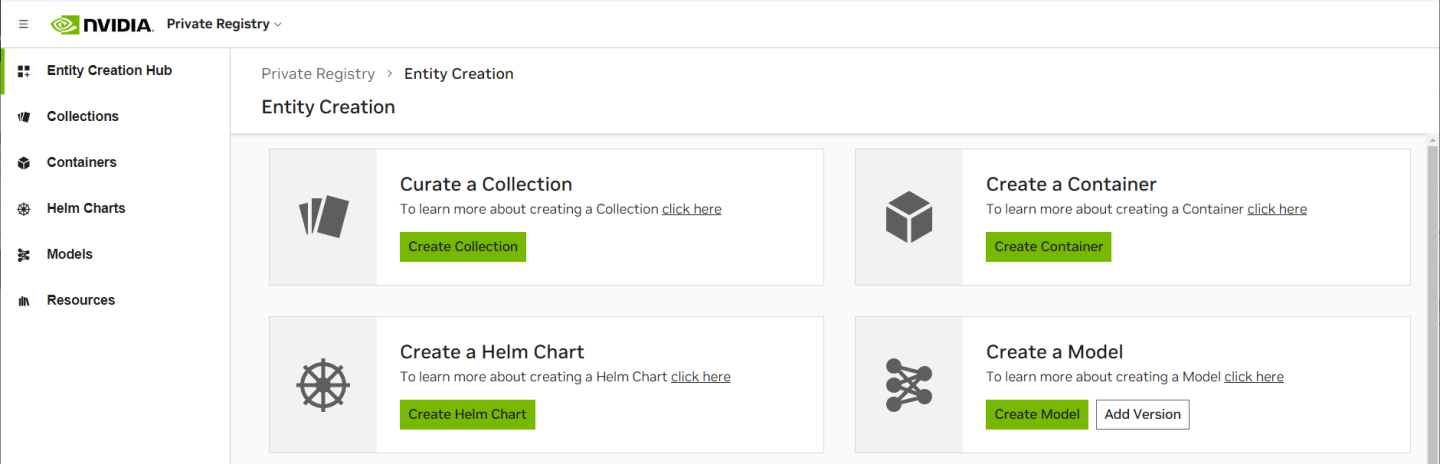The height and width of the screenshot is (464, 1440).
Task: Click the large Collection cards icon
Action: 324,217
